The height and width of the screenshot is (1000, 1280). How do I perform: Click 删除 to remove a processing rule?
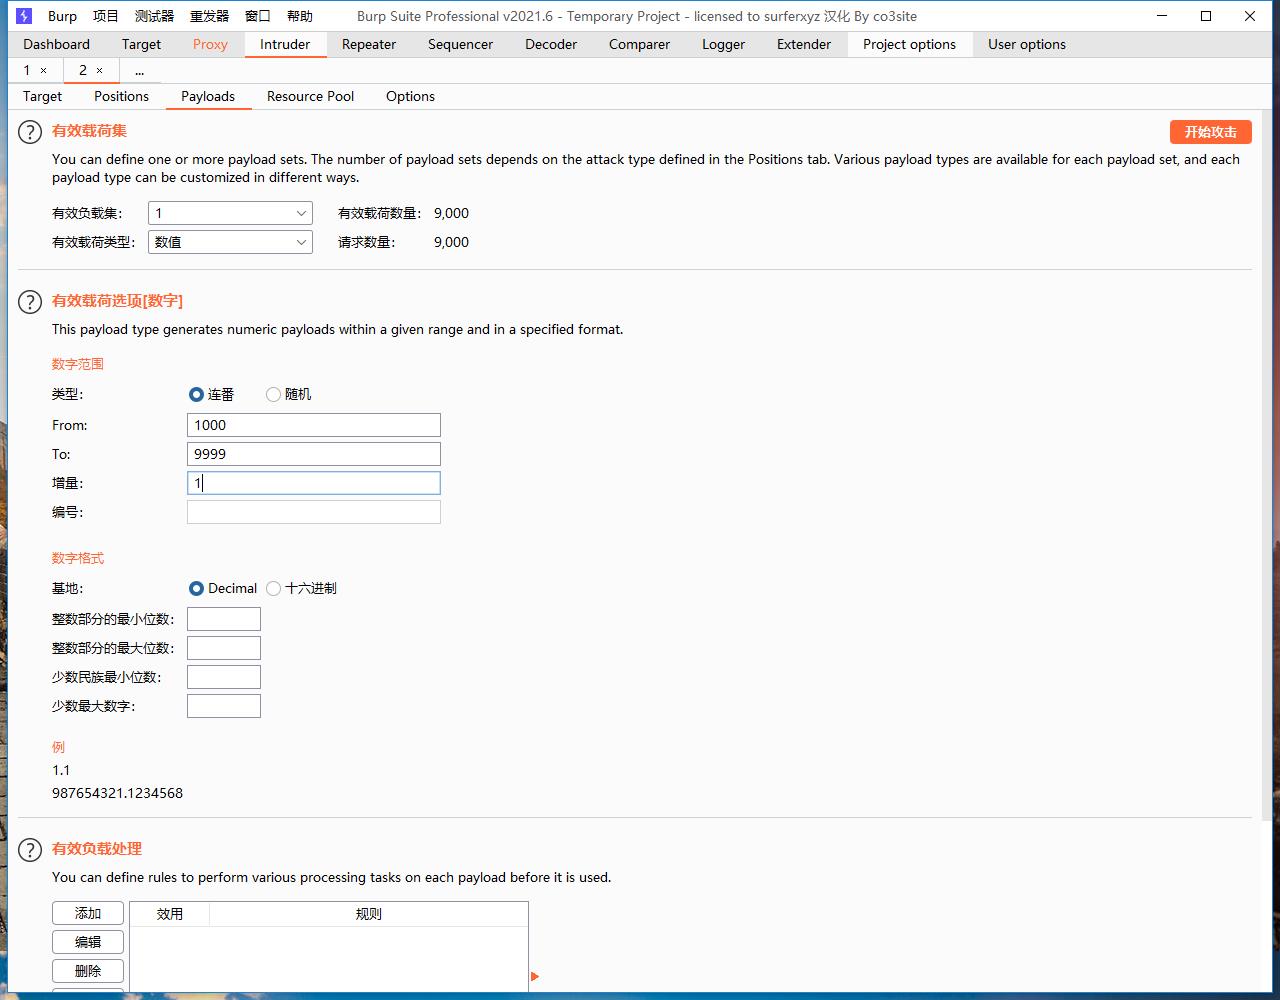coord(88,971)
